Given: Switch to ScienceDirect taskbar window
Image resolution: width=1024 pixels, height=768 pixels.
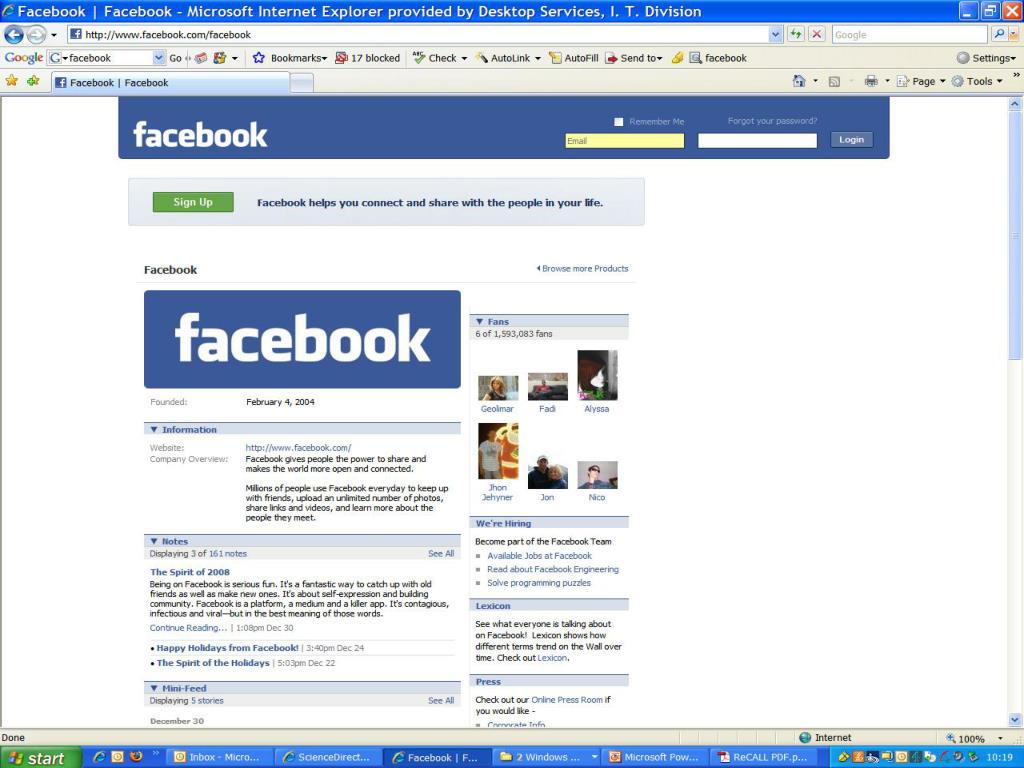Looking at the screenshot, I should 327,758.
